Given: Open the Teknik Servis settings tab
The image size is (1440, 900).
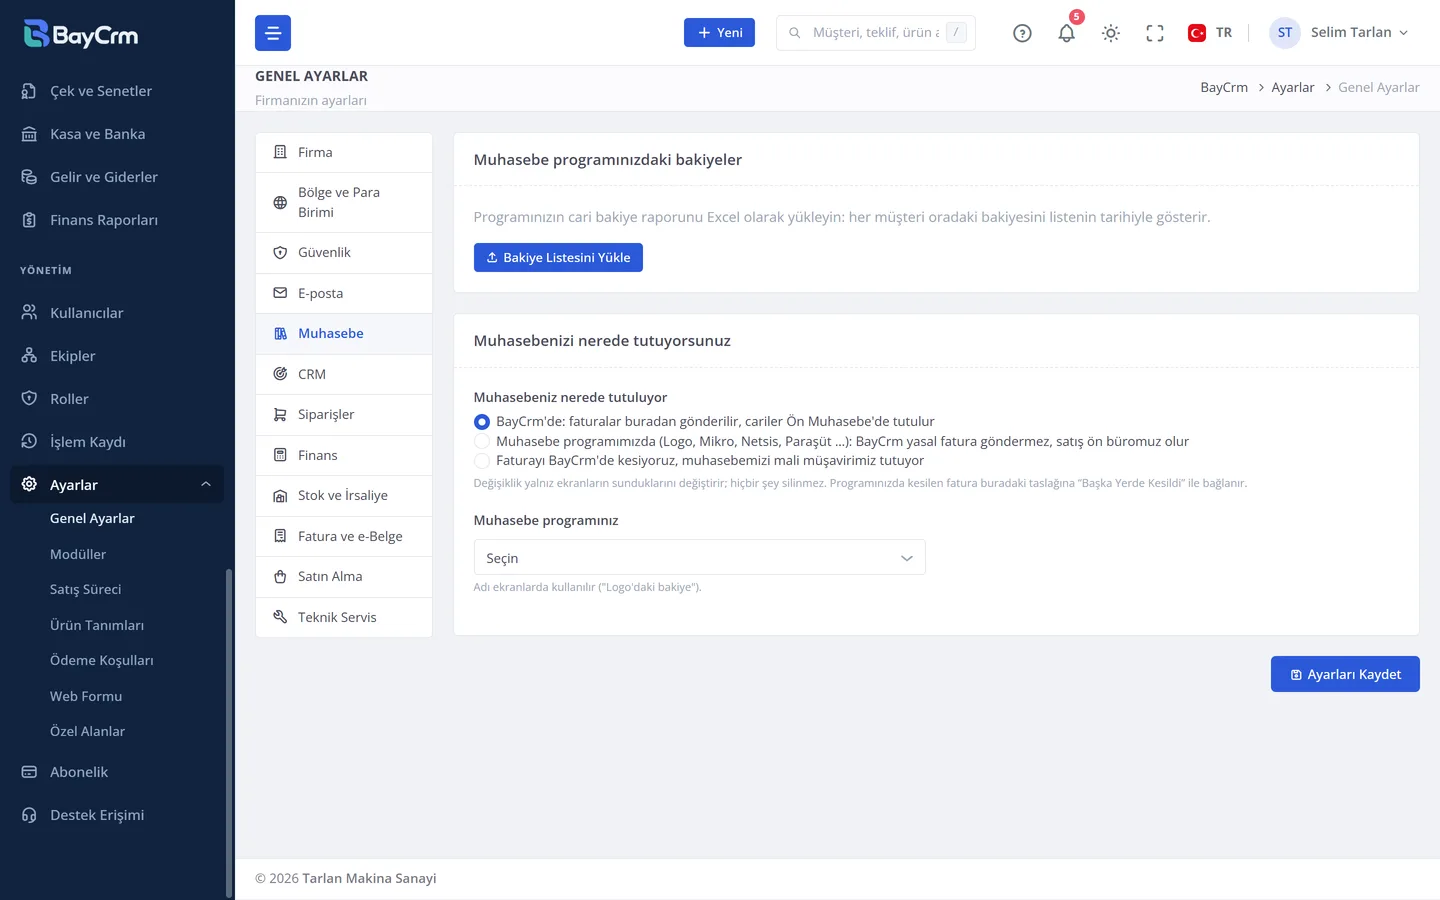Looking at the screenshot, I should [x=344, y=617].
